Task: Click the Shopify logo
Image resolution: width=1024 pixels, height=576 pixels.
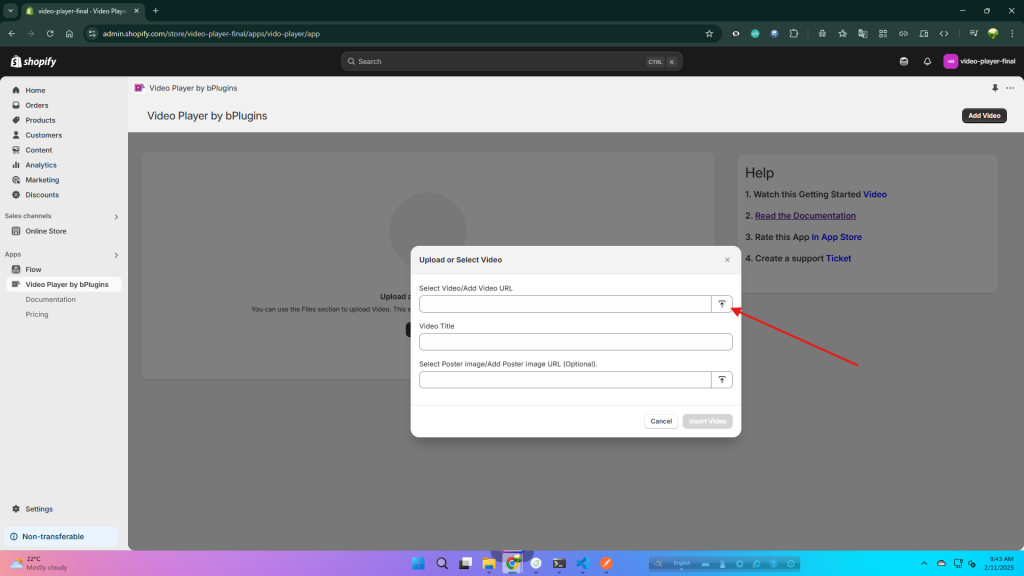Action: 34,61
